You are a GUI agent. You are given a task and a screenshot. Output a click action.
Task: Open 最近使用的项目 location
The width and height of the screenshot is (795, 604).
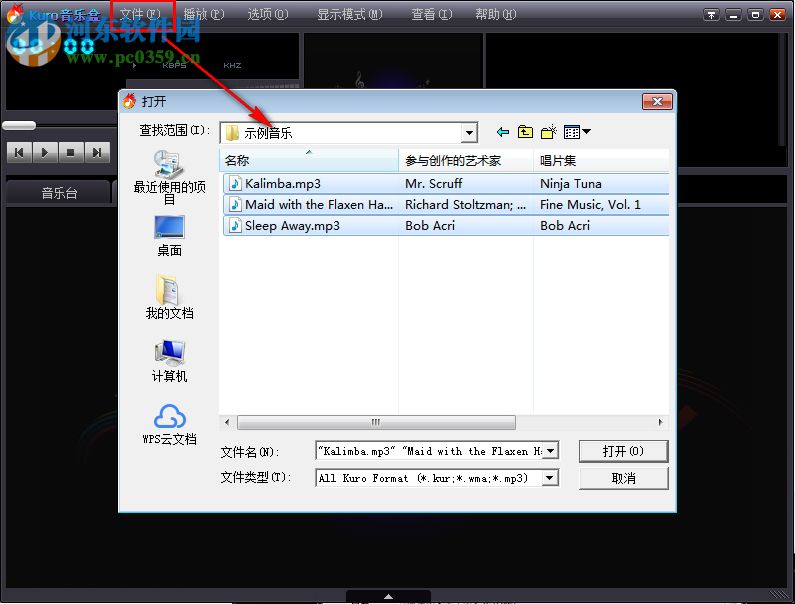click(169, 176)
